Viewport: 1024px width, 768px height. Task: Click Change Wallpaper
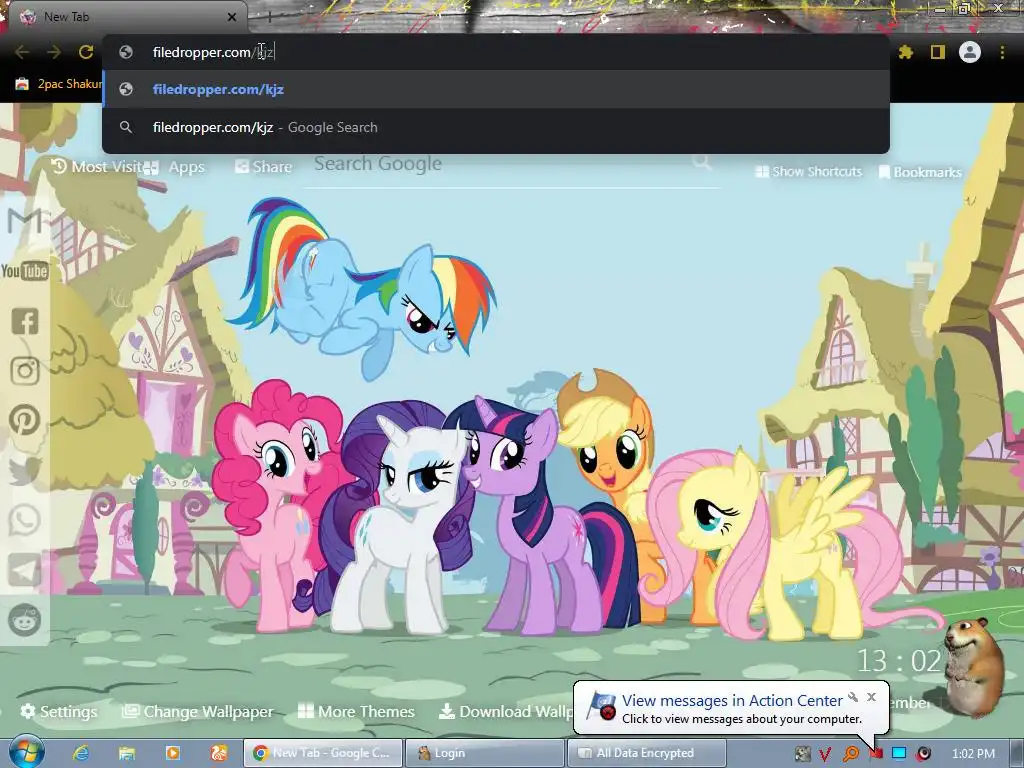pyautogui.click(x=198, y=711)
